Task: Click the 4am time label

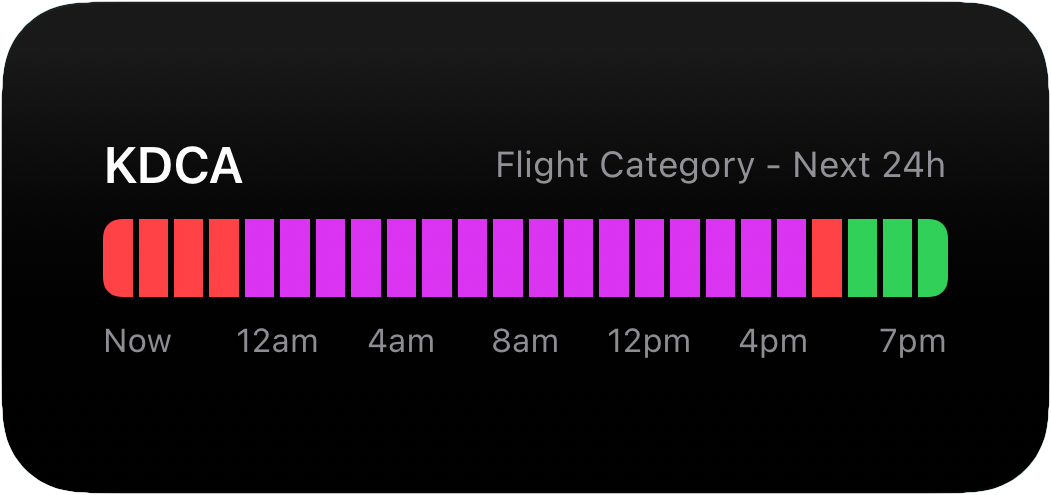Action: pos(401,341)
